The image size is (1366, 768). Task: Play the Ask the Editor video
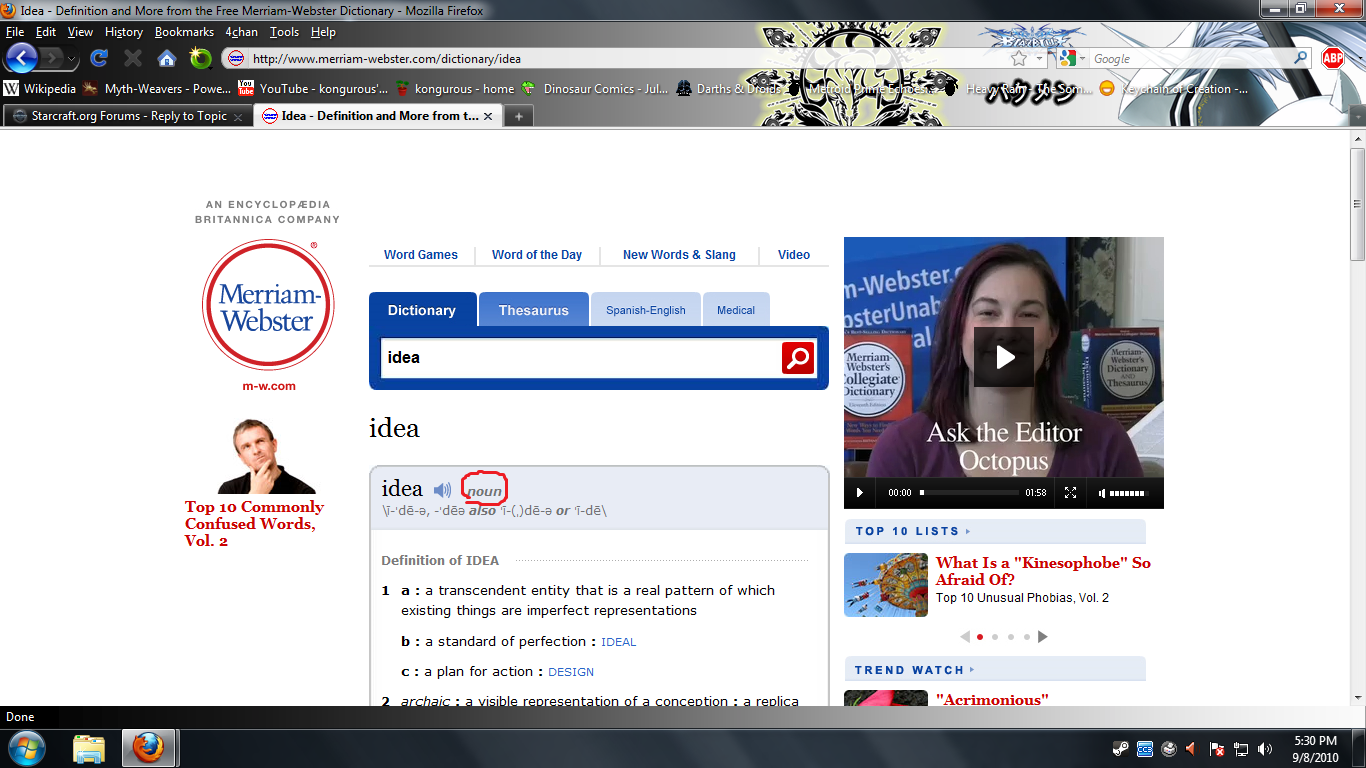point(1004,357)
